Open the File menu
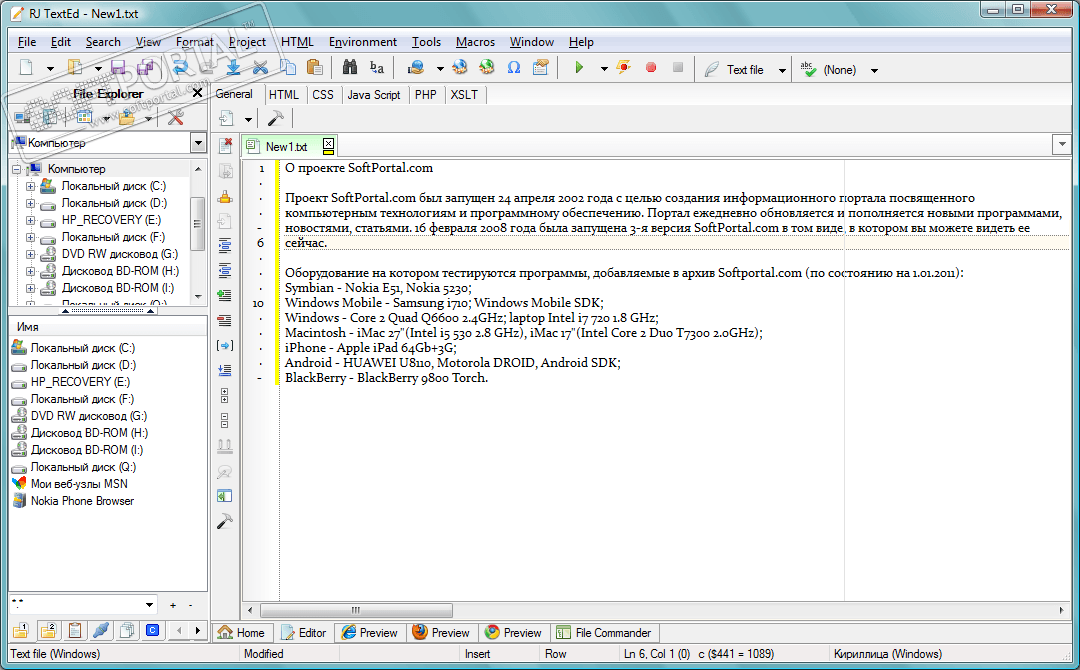 coord(27,42)
